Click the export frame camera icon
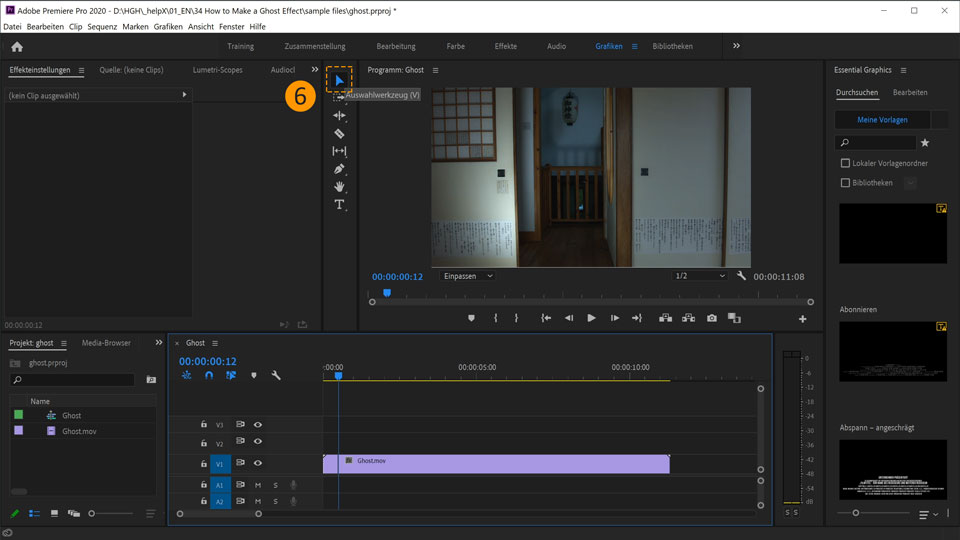960x540 pixels. pyautogui.click(x=711, y=318)
